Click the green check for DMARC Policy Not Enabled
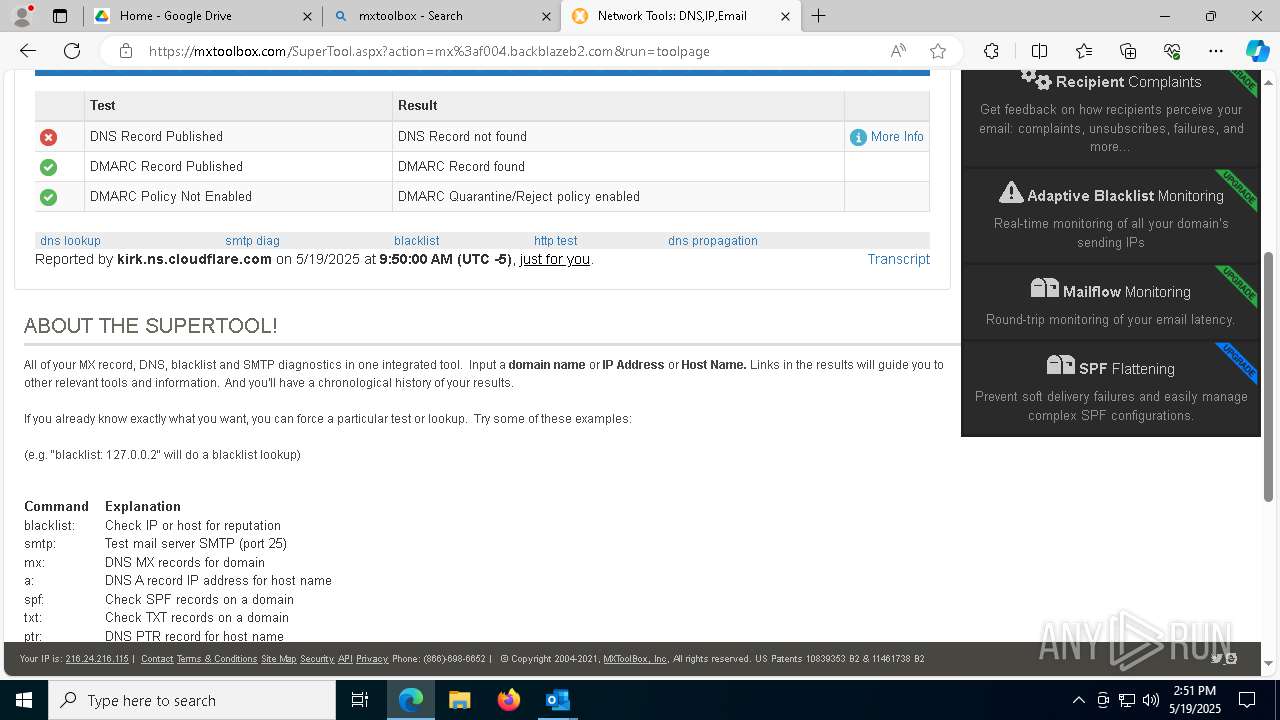Screen dimensions: 1280x720 [x=48, y=197]
